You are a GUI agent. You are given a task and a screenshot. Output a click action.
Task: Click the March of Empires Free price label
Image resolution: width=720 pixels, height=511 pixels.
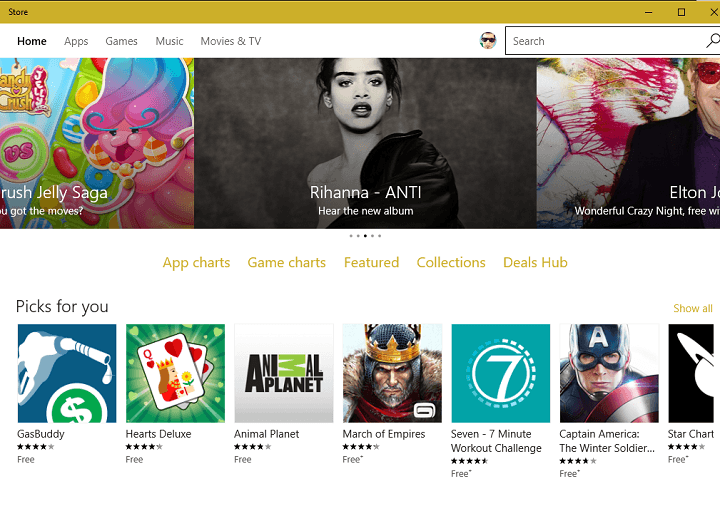tap(352, 460)
